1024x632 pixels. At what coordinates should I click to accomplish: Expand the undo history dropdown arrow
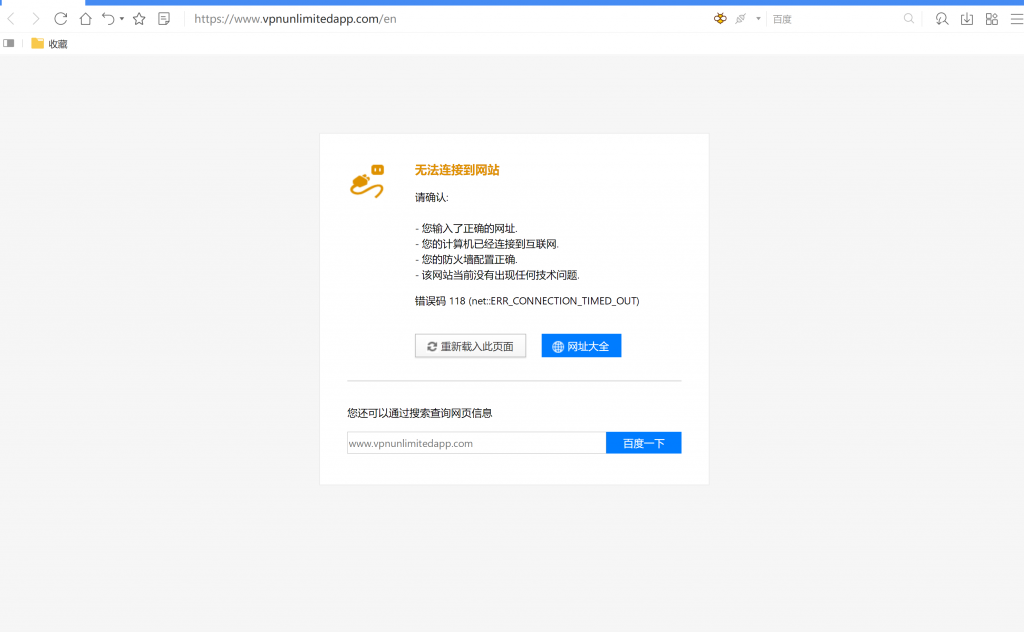click(x=122, y=19)
